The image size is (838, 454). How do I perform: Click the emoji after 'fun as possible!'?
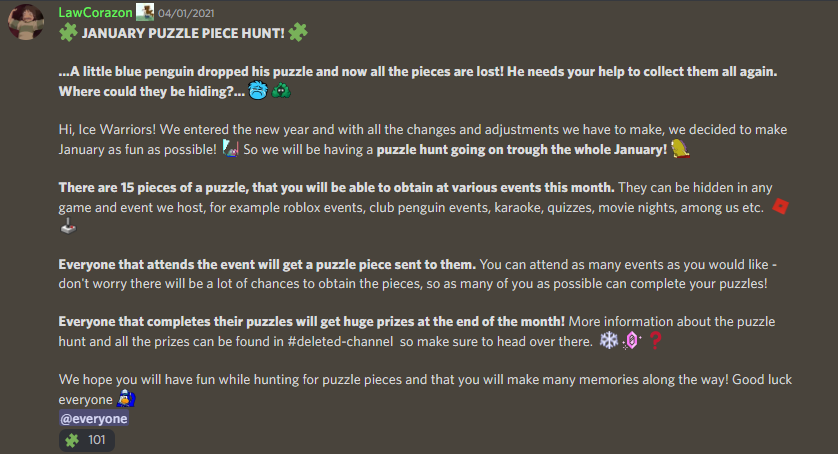(229, 149)
